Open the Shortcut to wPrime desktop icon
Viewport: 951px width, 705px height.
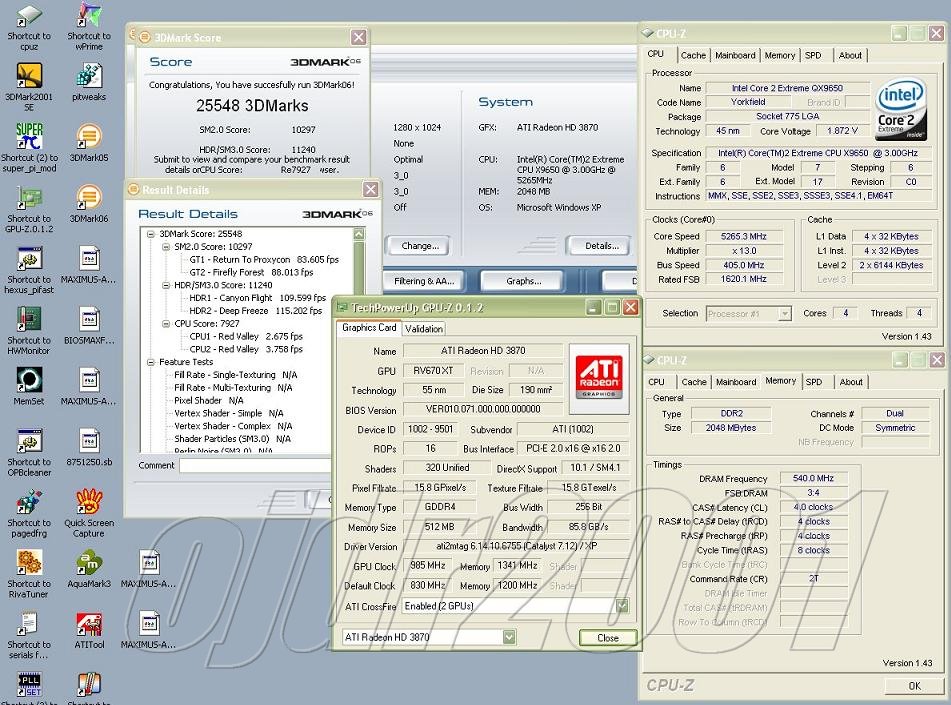tap(89, 27)
